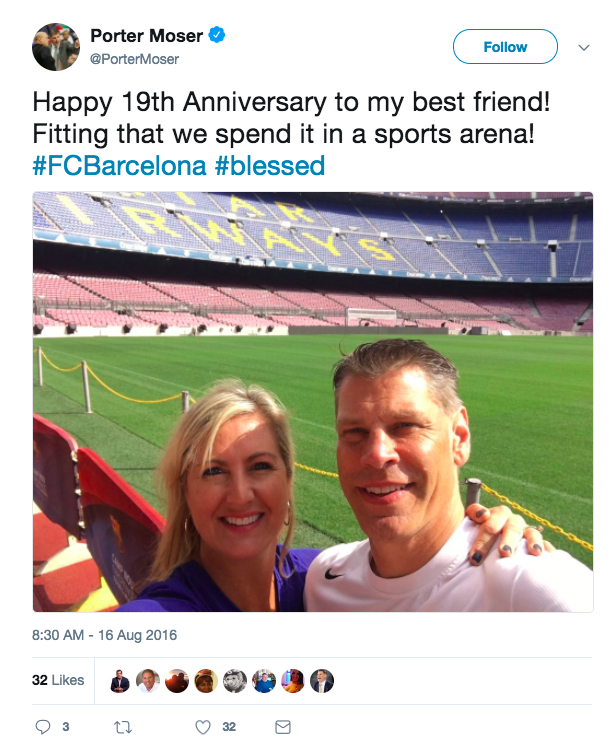
Task: Click the last liker's avatar
Action: pos(322,680)
